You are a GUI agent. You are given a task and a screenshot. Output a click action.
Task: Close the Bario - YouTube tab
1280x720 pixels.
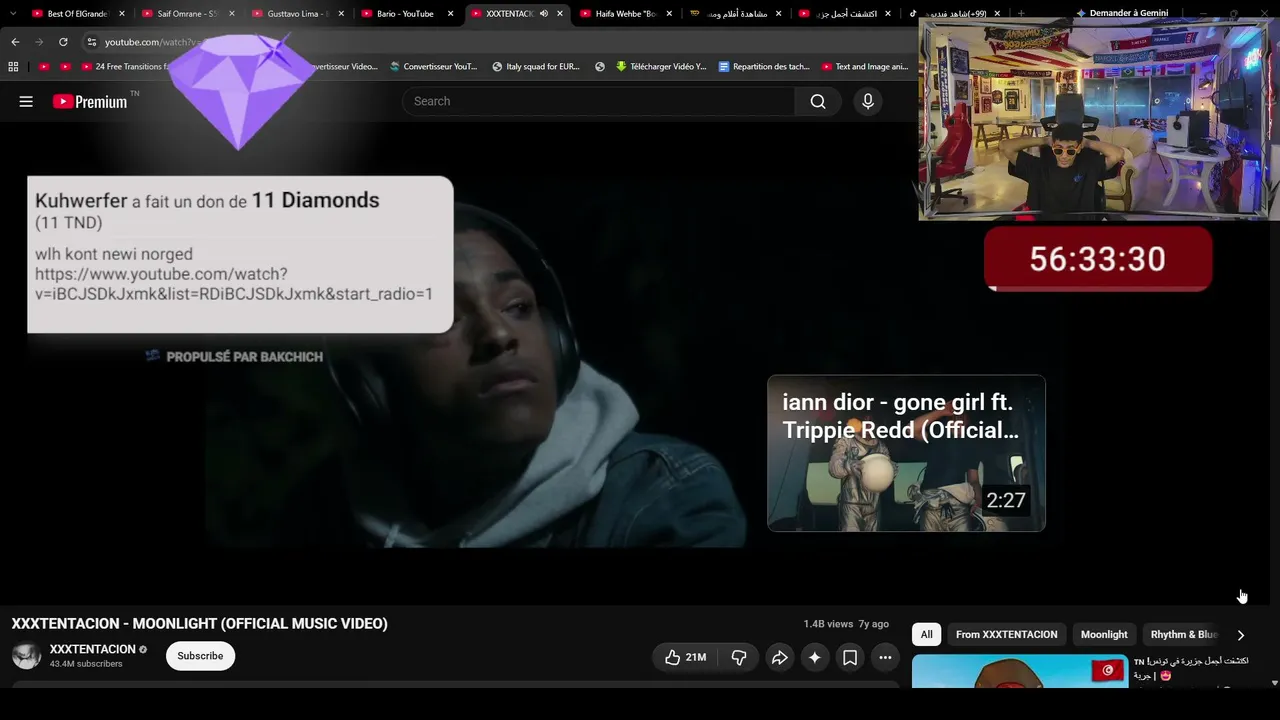pos(450,14)
